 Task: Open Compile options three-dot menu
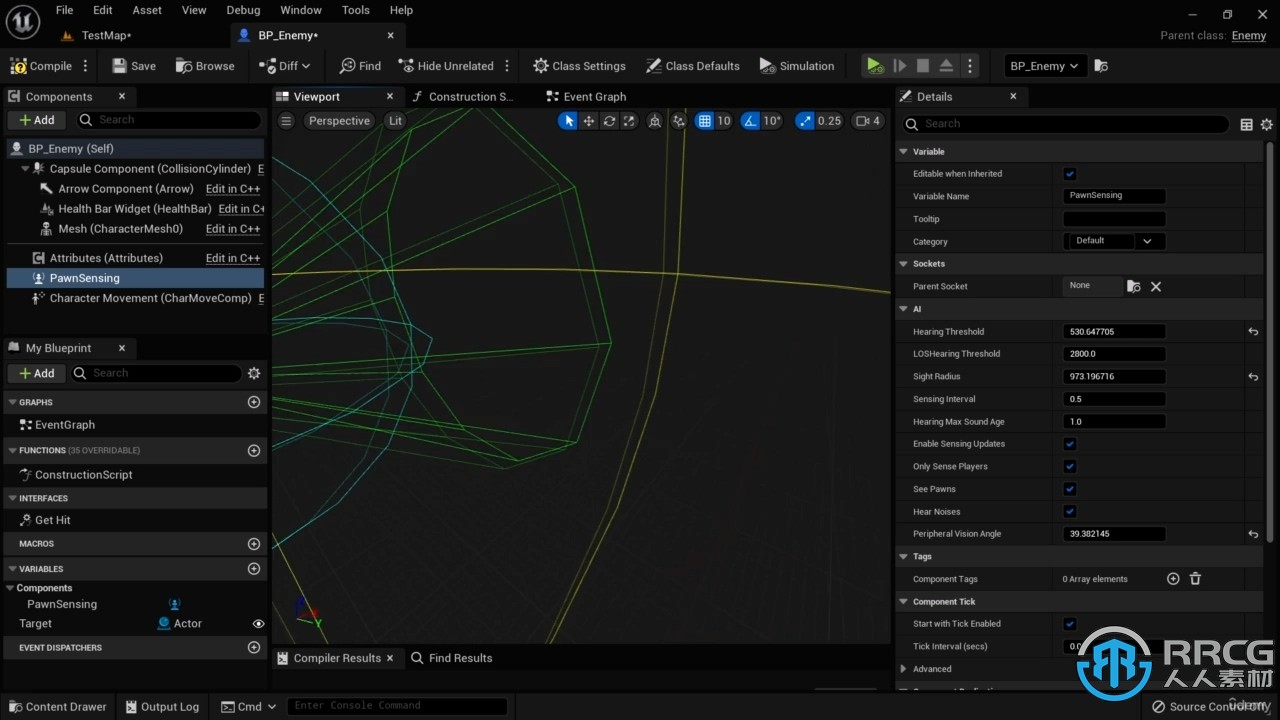[85, 66]
